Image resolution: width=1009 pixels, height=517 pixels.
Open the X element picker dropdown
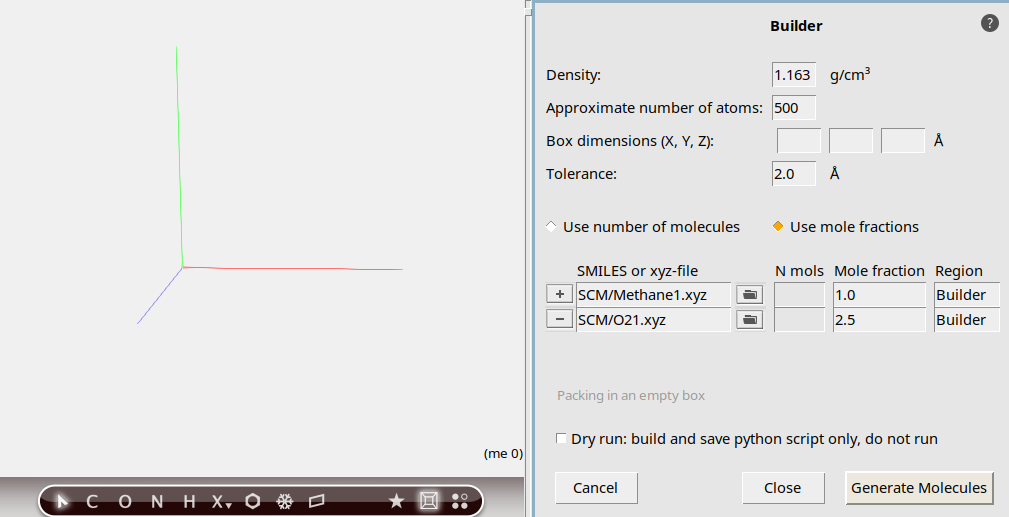point(221,502)
